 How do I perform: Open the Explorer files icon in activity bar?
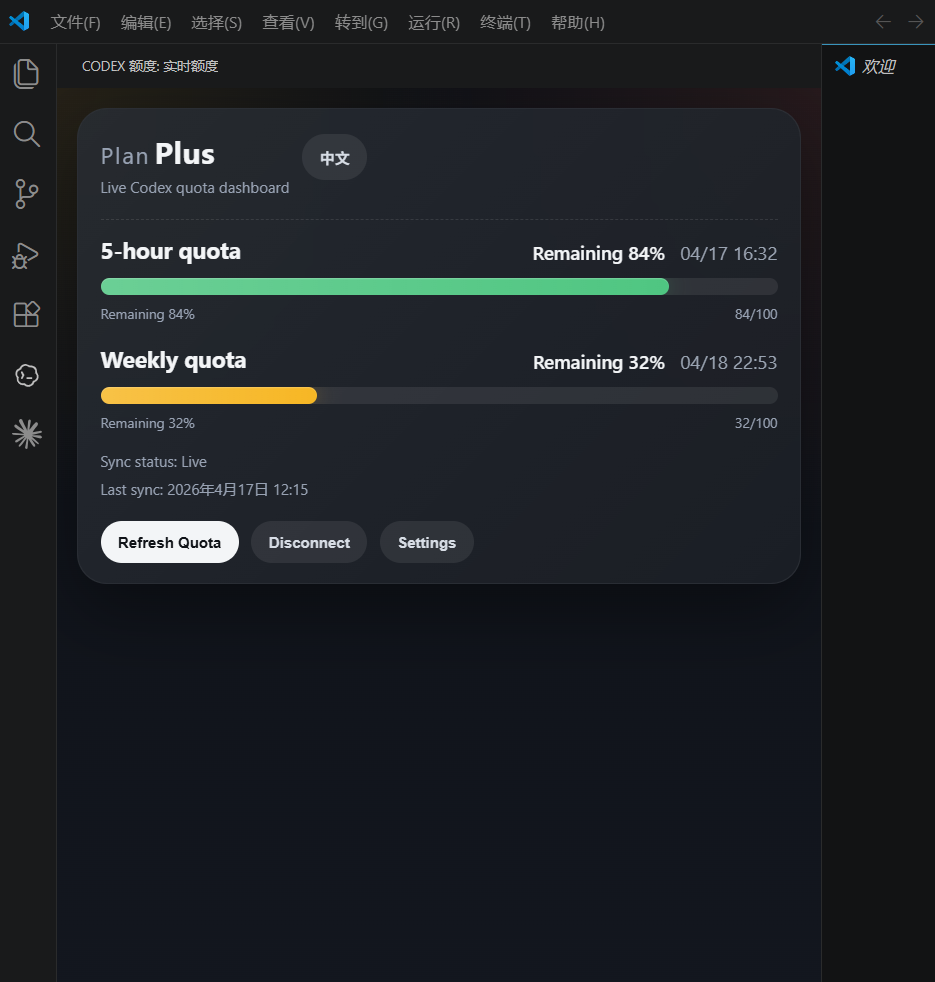pos(26,74)
